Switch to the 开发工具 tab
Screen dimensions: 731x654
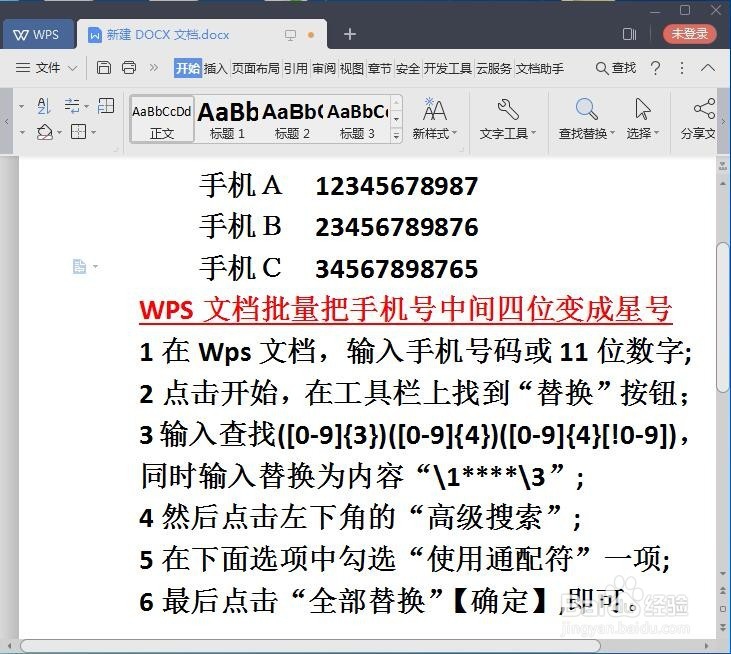pos(448,69)
